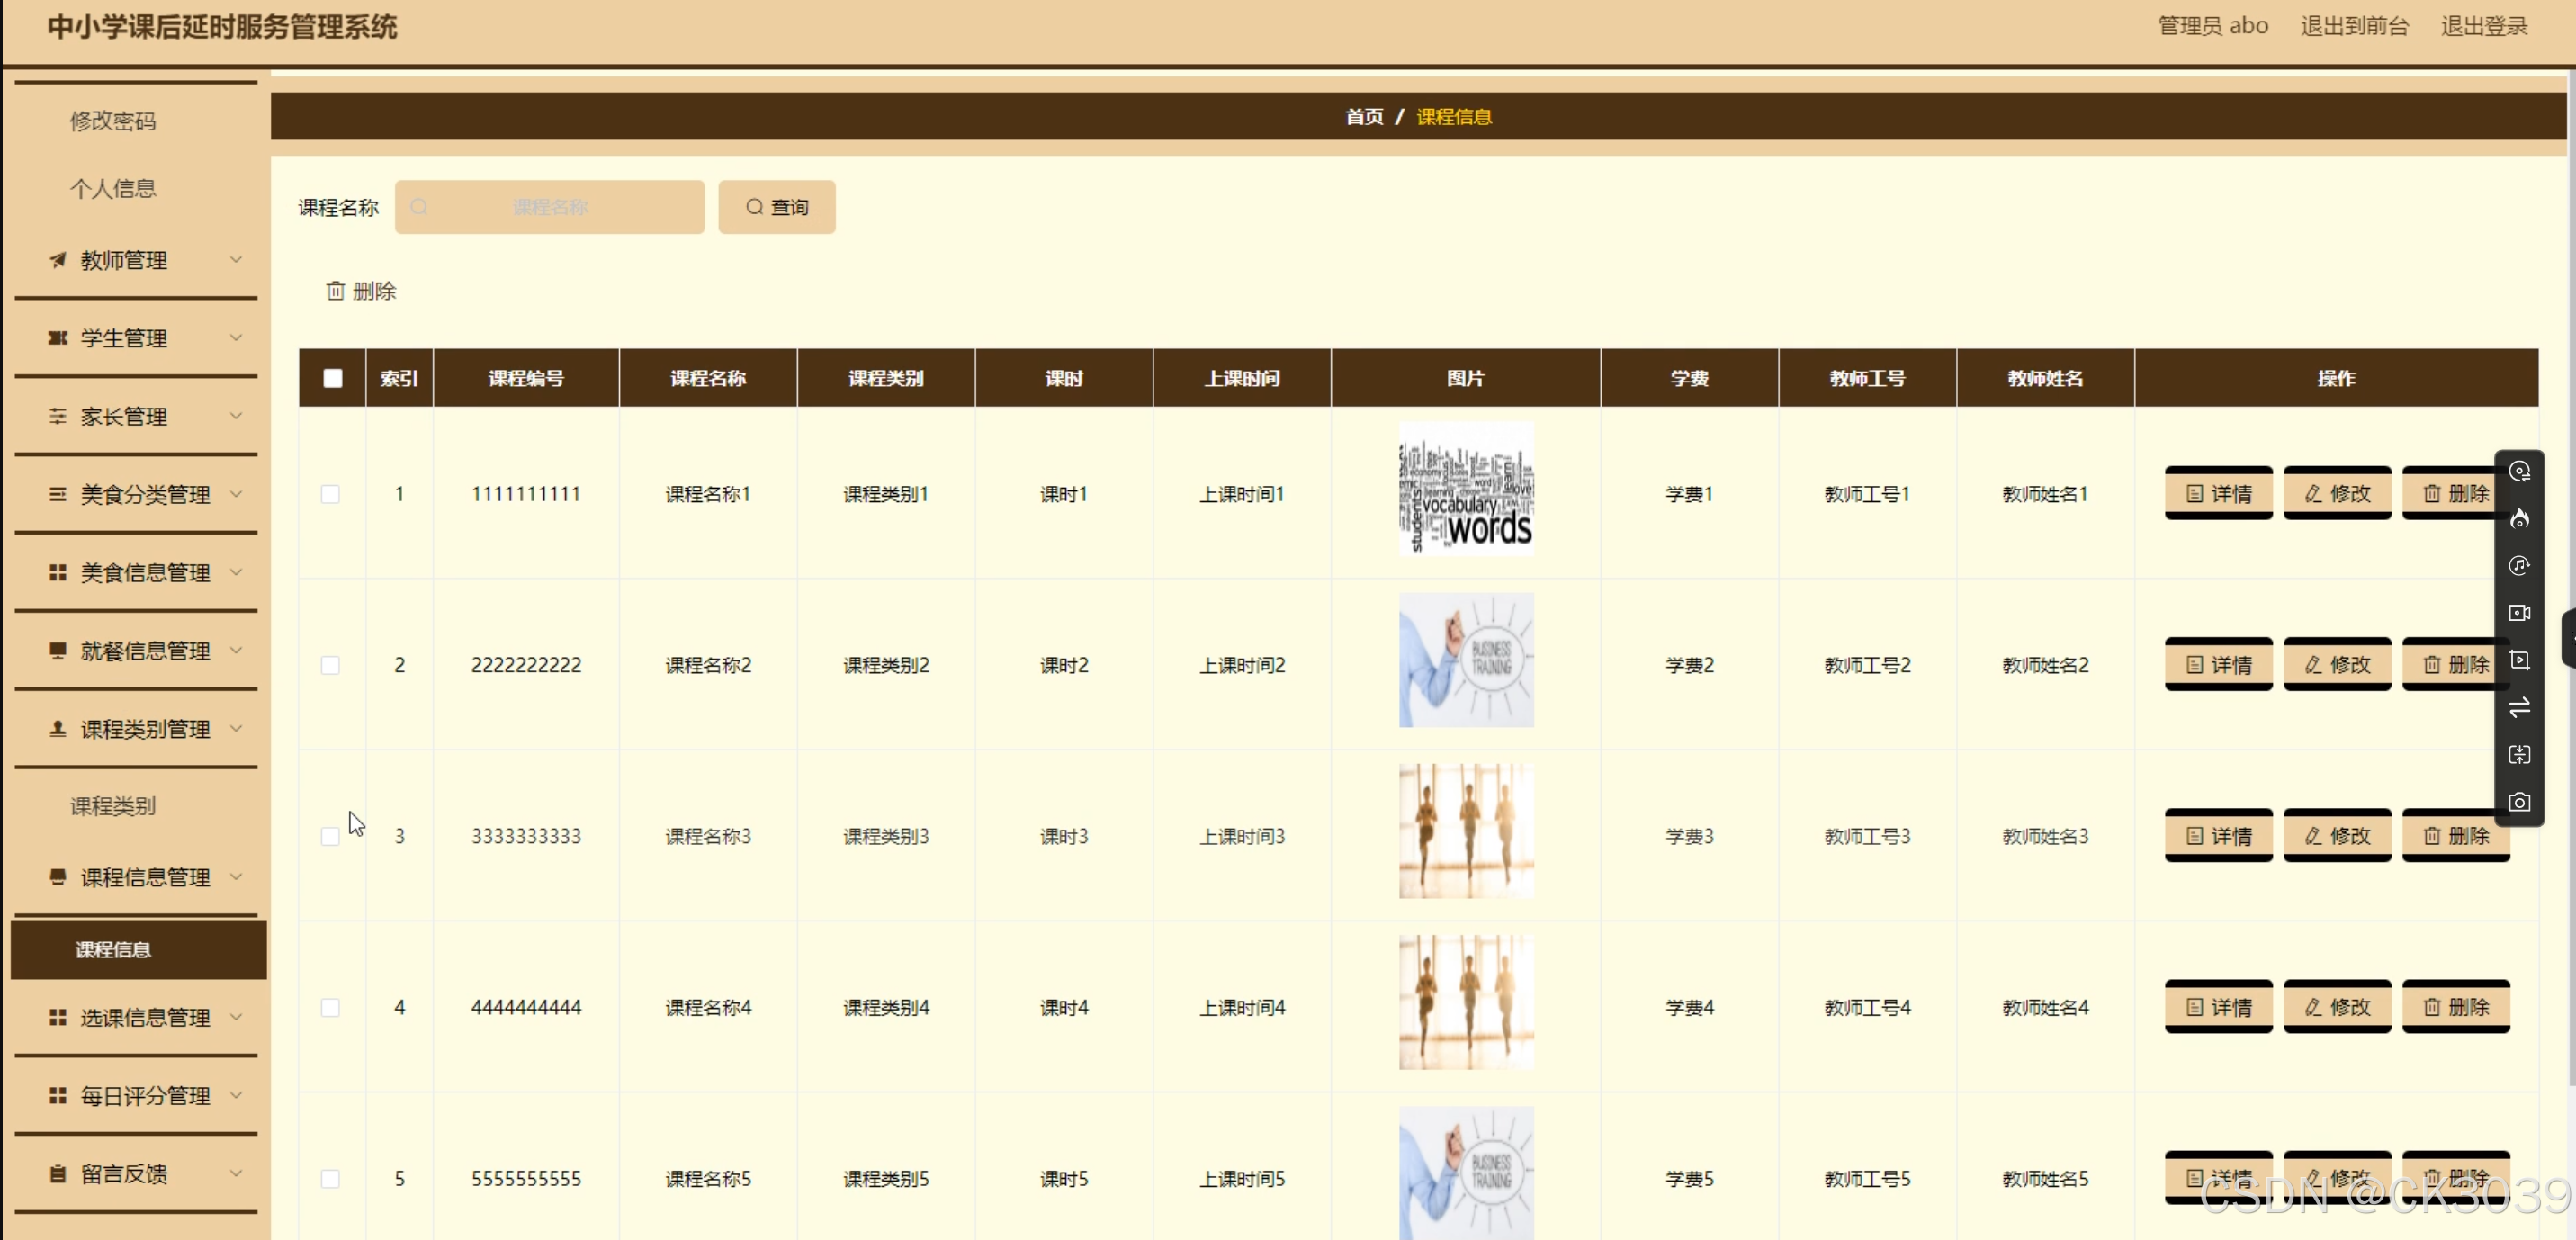Click the paper plane icon beside 教师管理
Image resolution: width=2576 pixels, height=1240 pixels.
[58, 260]
